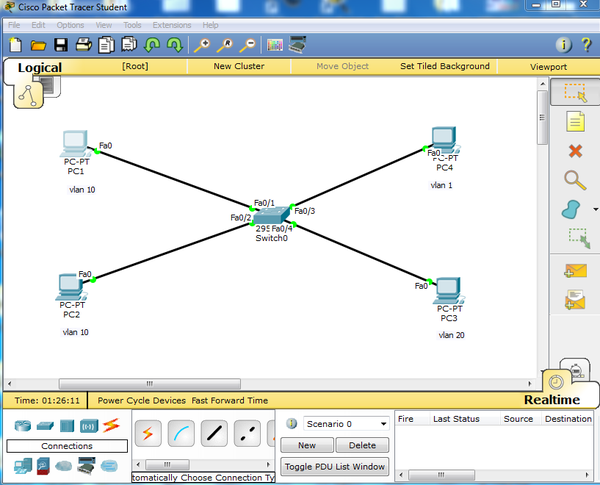Click New Cluster button
This screenshot has height=485, width=600.
click(239, 66)
